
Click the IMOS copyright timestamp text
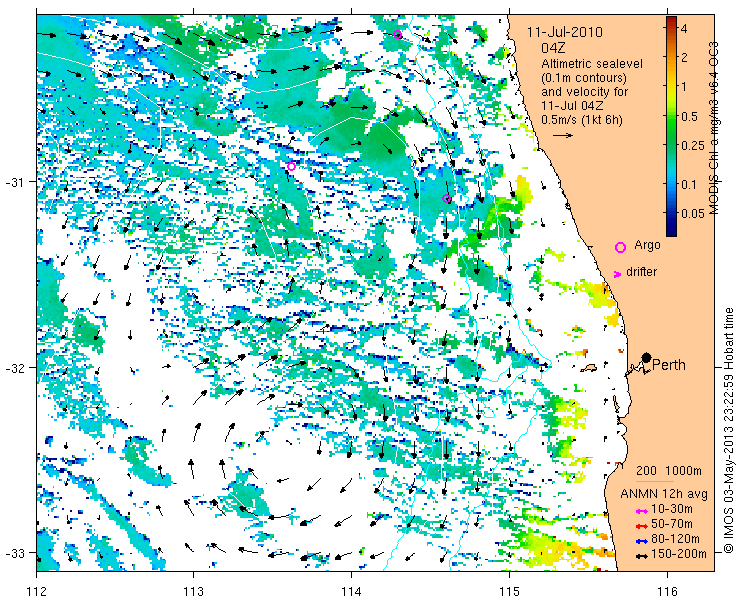[x=729, y=430]
